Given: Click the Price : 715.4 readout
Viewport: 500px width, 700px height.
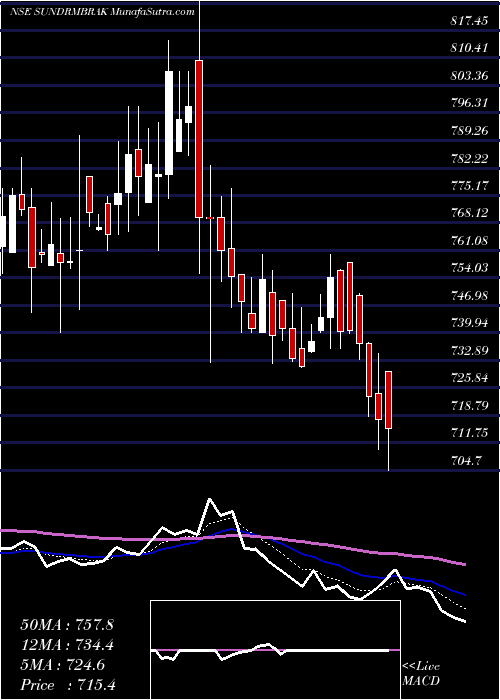Looking at the screenshot, I should [68, 685].
